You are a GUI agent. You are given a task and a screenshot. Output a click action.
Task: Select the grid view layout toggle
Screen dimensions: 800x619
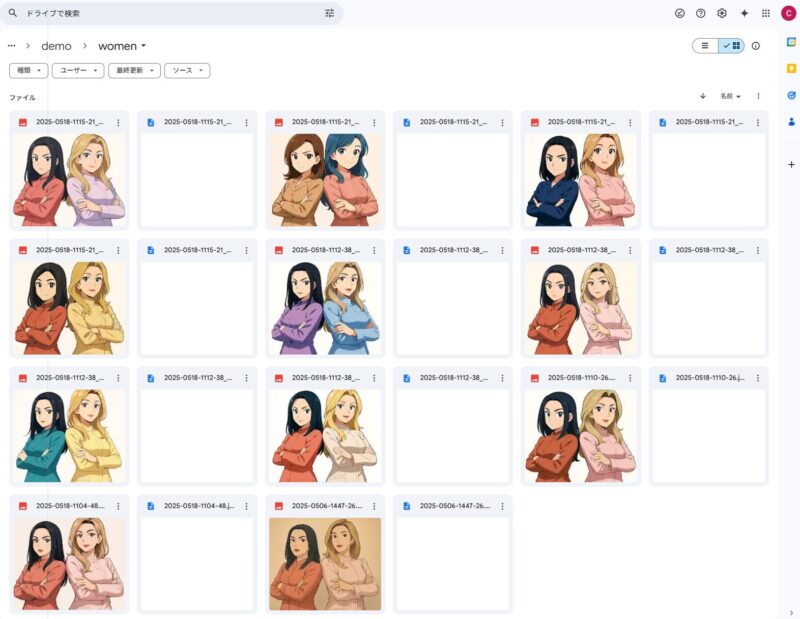tap(732, 46)
